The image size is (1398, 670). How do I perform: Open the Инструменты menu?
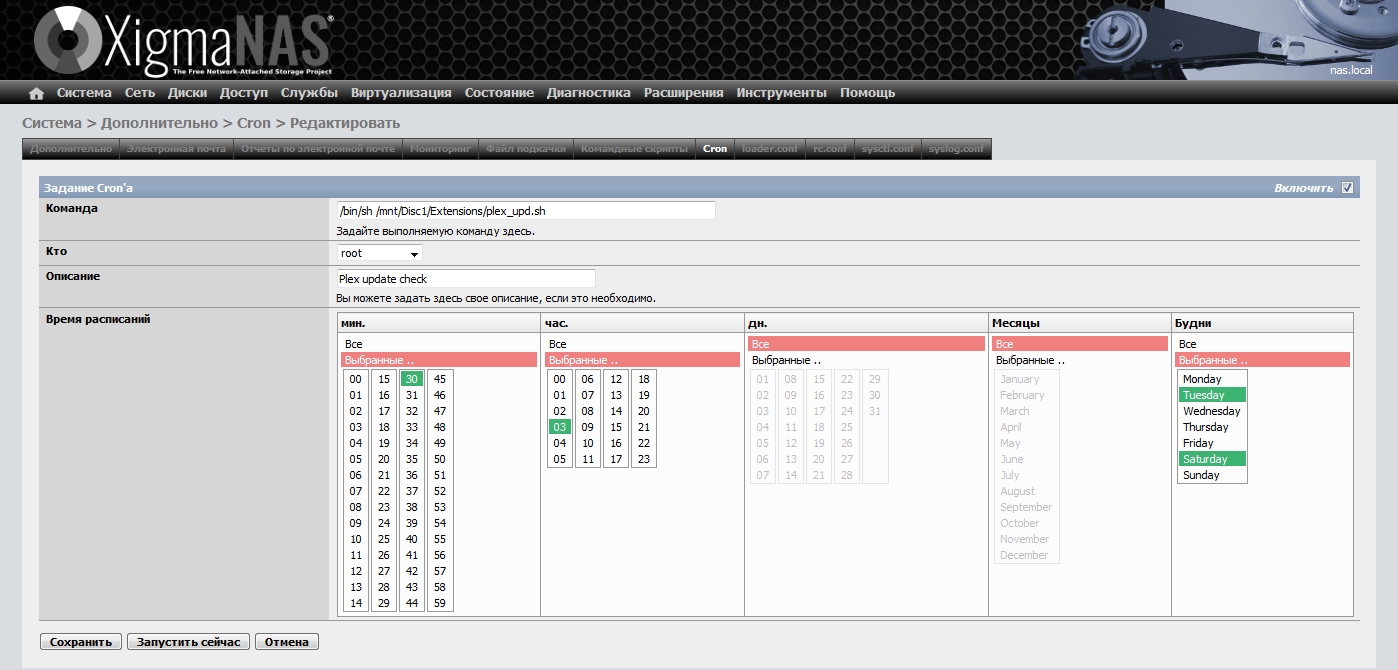click(782, 93)
